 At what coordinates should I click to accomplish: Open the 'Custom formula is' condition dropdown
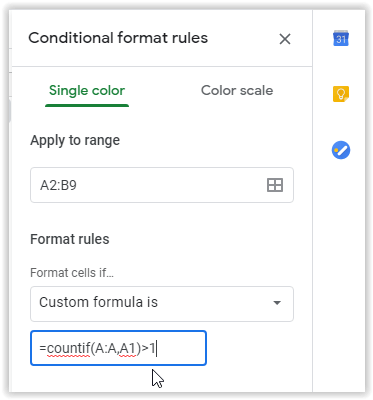coord(162,304)
